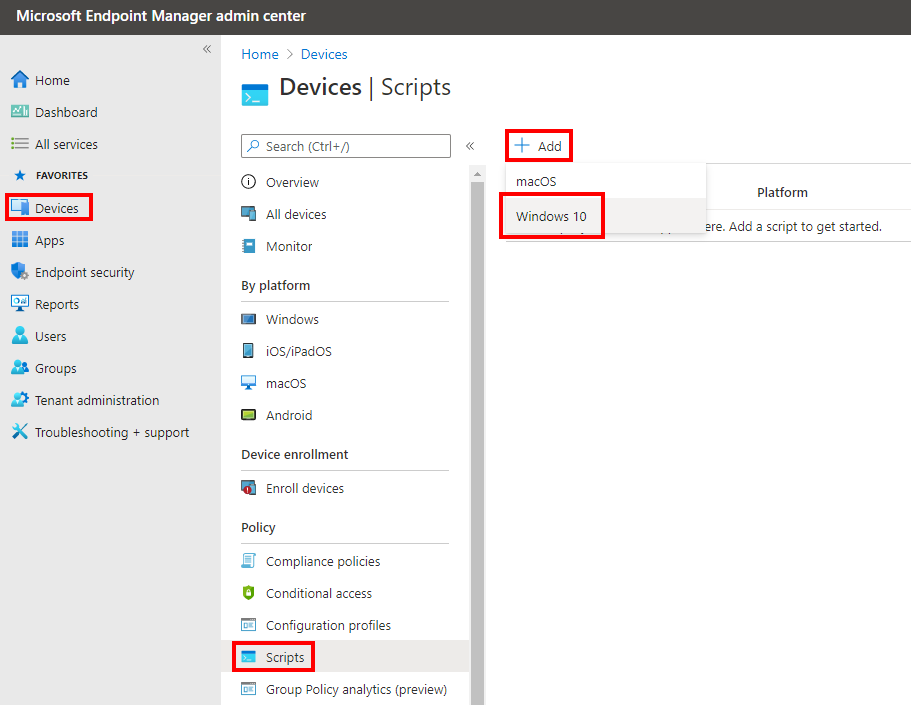Open Reports via its sidebar icon
The image size is (911, 705).
(x=20, y=303)
